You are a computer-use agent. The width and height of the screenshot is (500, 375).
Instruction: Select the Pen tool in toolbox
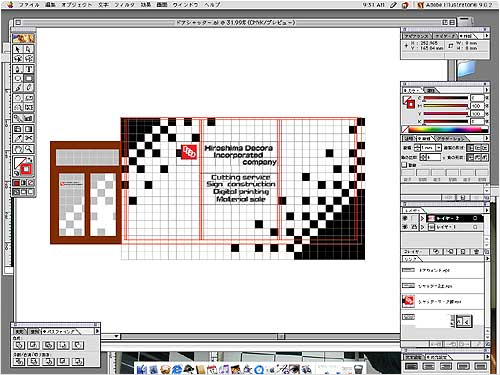[18, 69]
